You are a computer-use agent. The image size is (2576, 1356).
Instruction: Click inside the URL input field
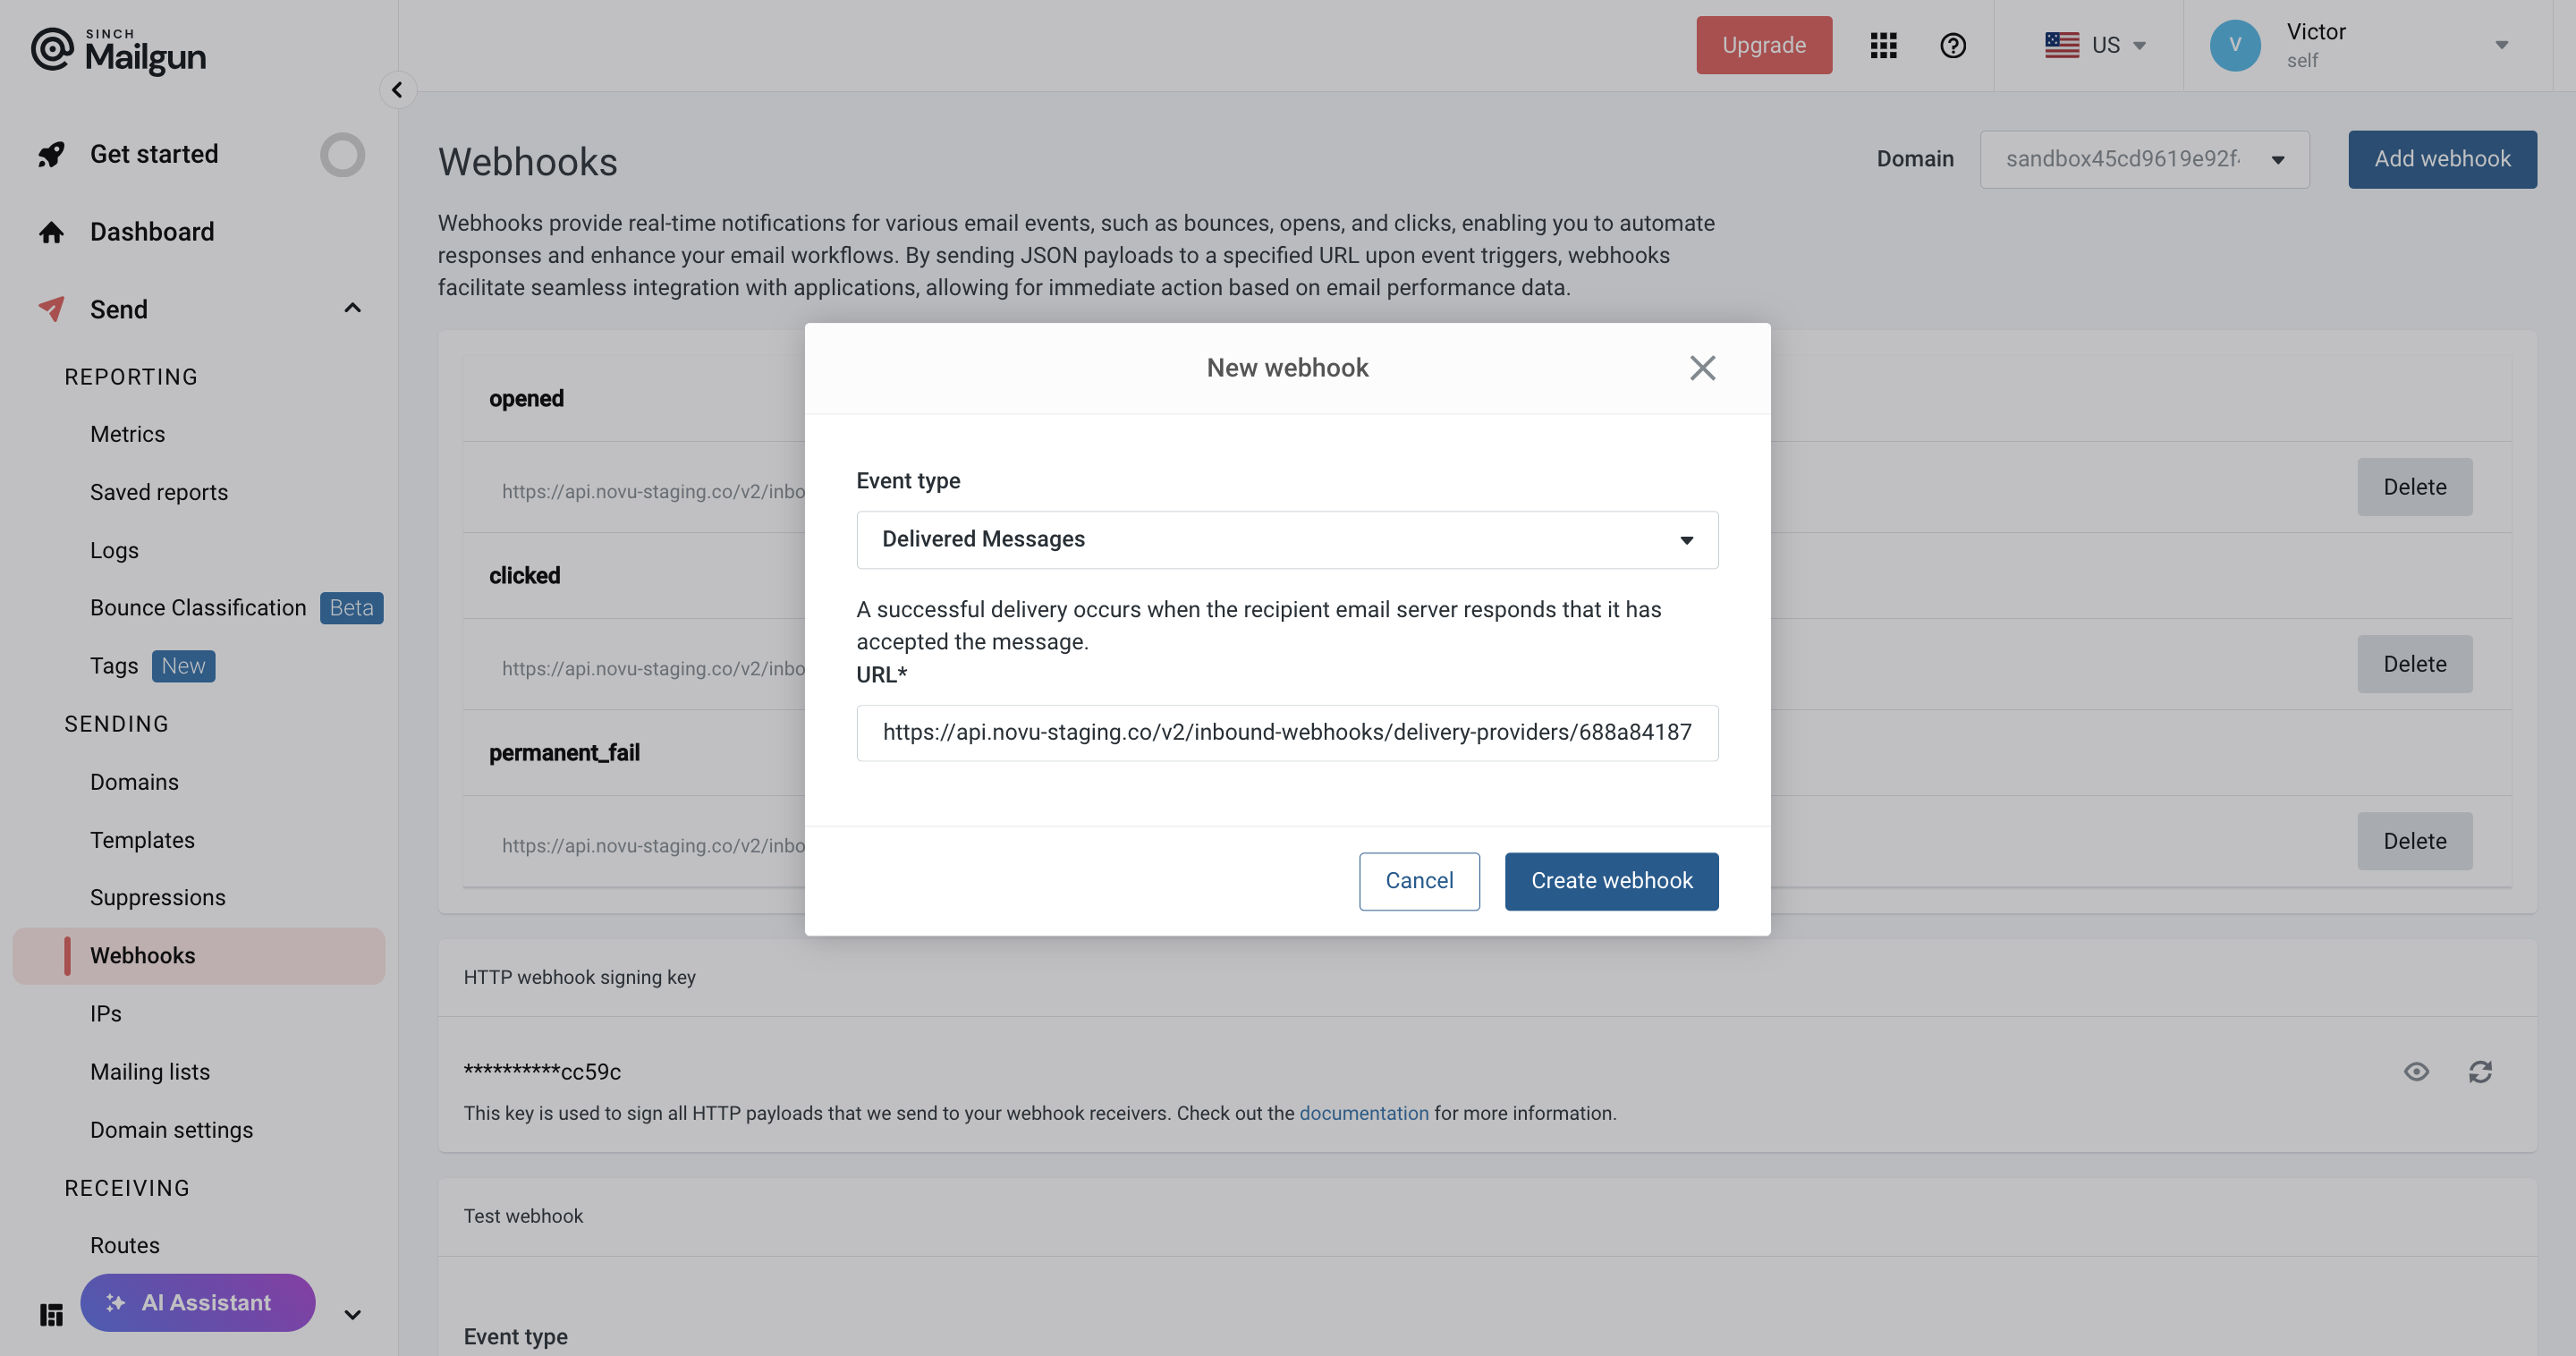pos(1286,732)
